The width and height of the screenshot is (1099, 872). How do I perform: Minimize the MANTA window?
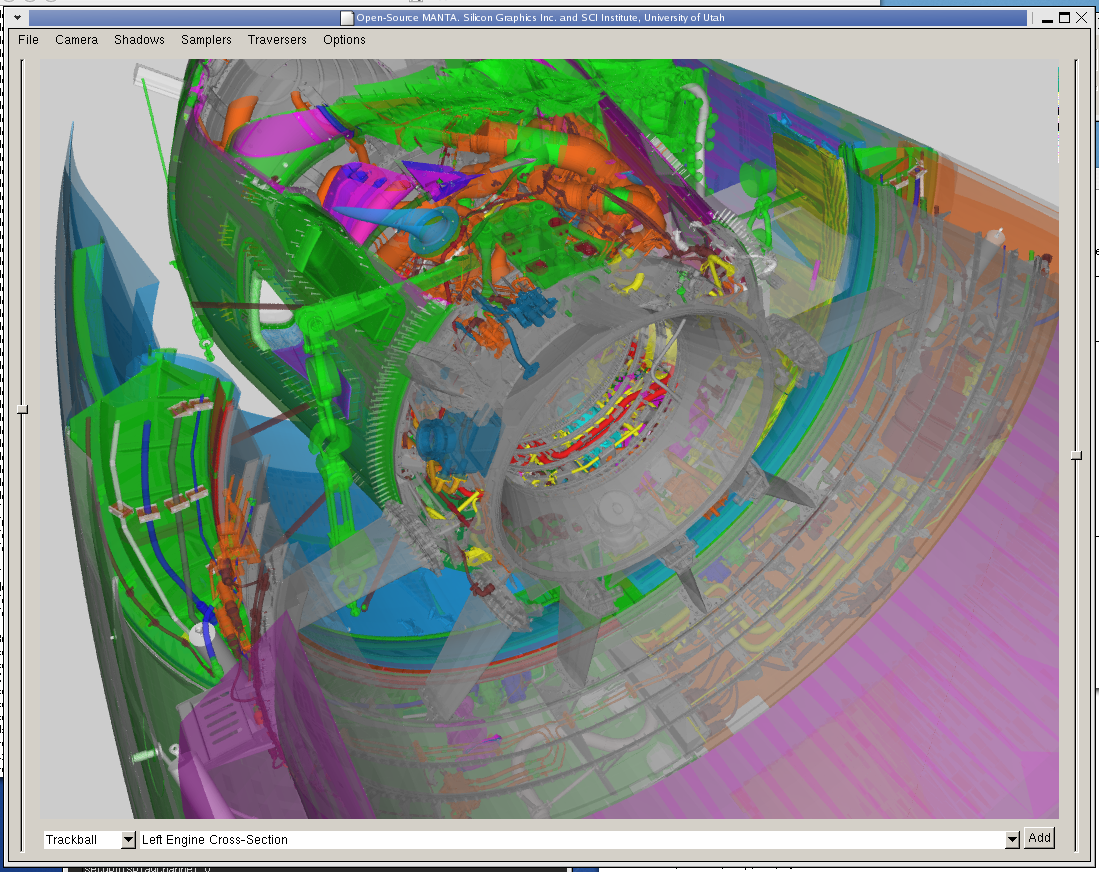click(1047, 18)
